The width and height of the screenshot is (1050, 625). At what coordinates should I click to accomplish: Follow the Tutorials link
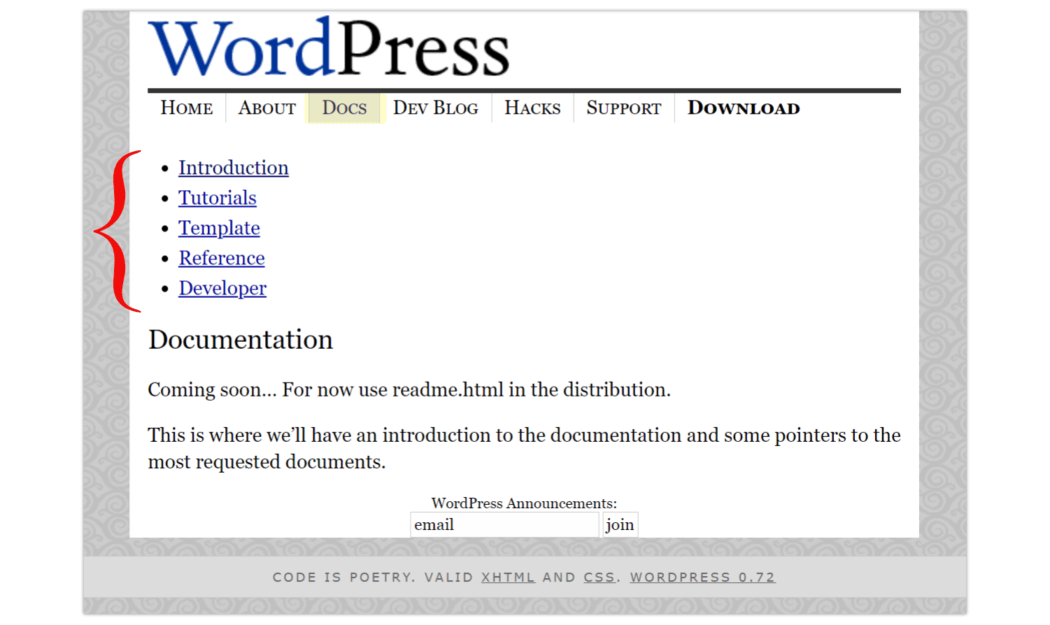coord(217,198)
